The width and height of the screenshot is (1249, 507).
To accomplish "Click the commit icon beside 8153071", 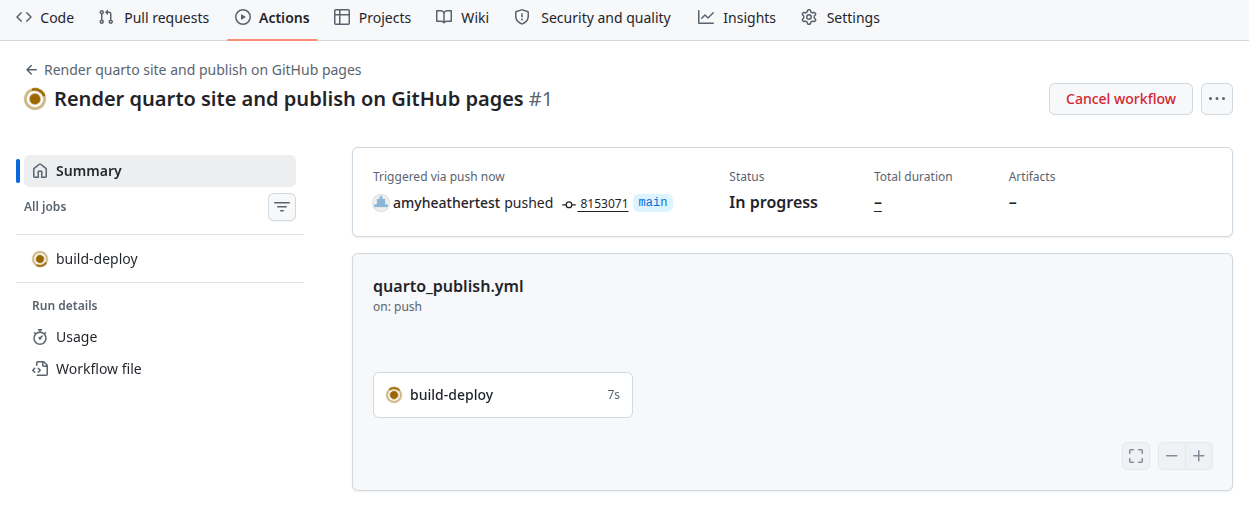I will [x=569, y=204].
